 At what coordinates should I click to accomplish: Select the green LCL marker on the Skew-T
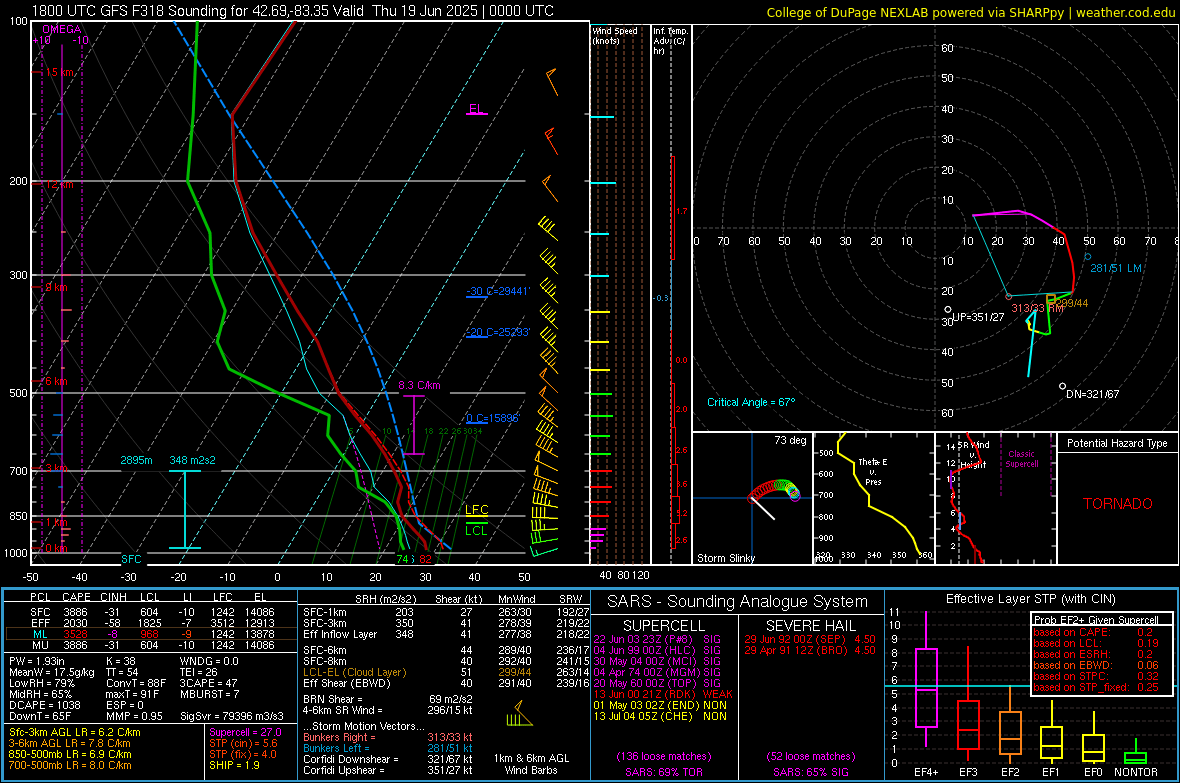pyautogui.click(x=476, y=530)
